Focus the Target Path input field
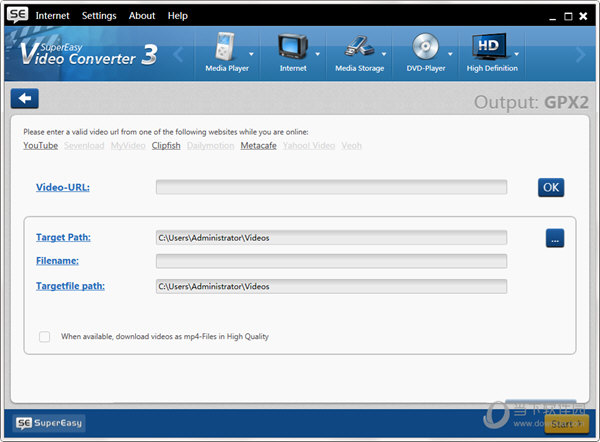 [x=331, y=238]
